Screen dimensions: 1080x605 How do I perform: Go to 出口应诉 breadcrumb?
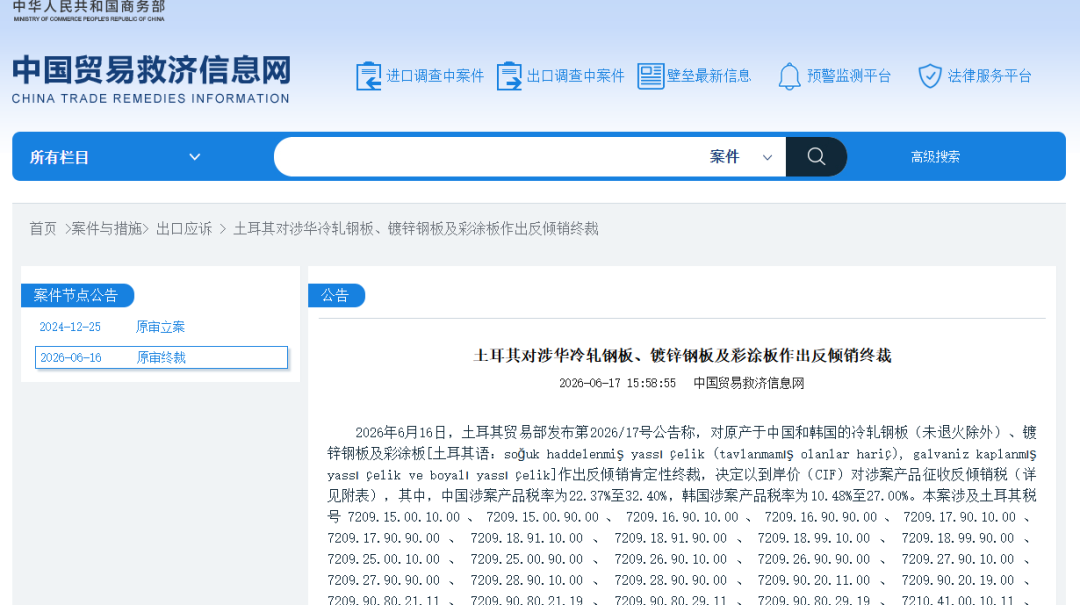tap(184, 229)
